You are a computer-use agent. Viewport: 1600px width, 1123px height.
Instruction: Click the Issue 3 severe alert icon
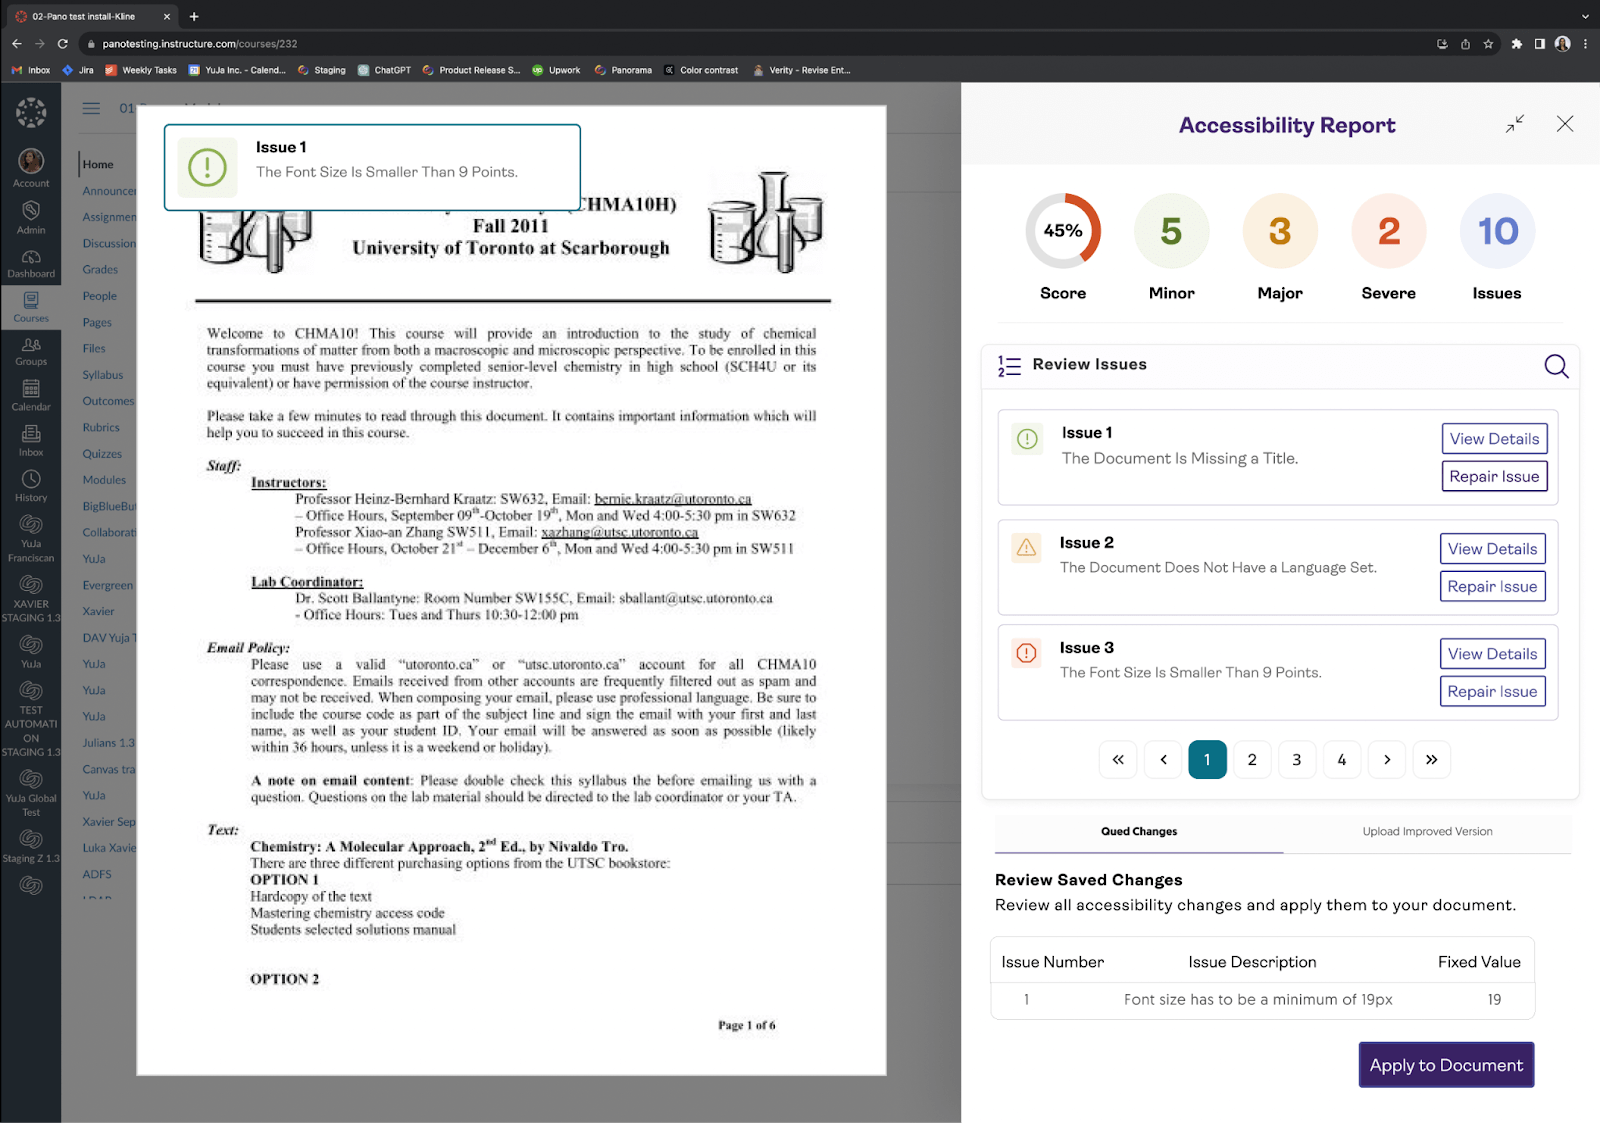tap(1026, 653)
